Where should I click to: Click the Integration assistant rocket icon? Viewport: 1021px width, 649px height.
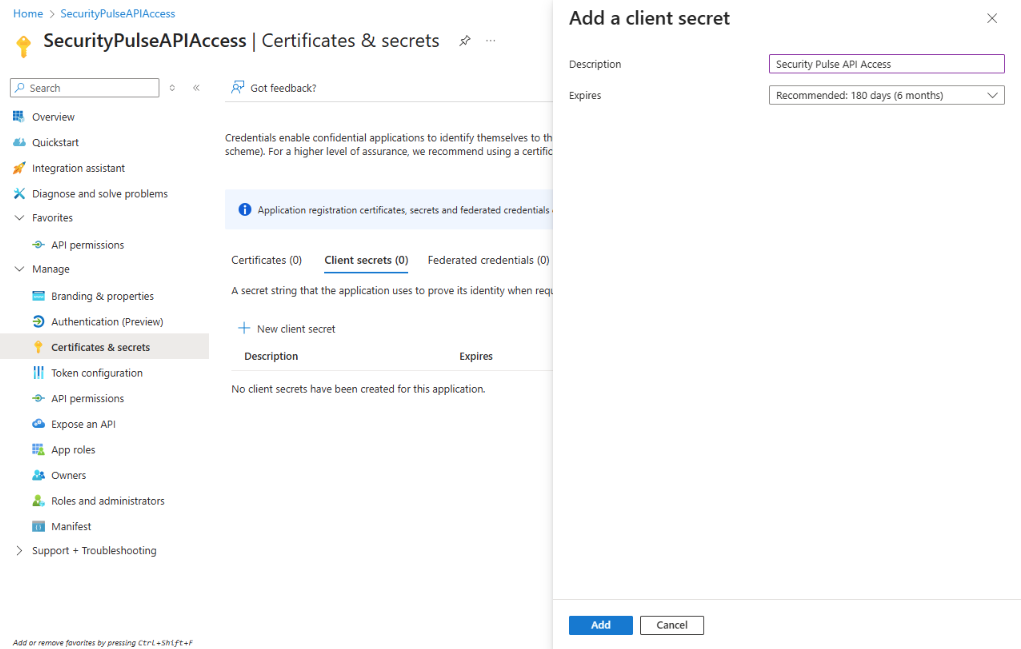(19, 168)
